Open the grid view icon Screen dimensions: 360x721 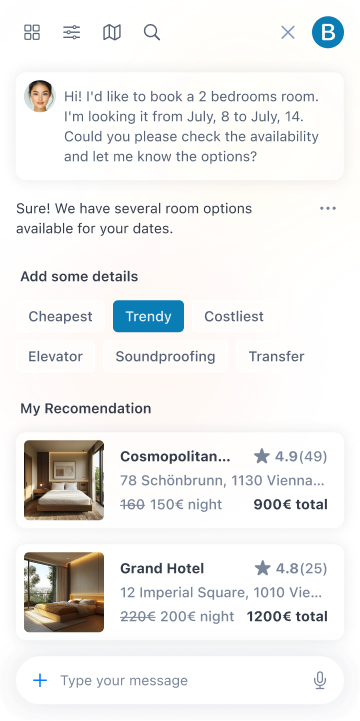tap(32, 33)
